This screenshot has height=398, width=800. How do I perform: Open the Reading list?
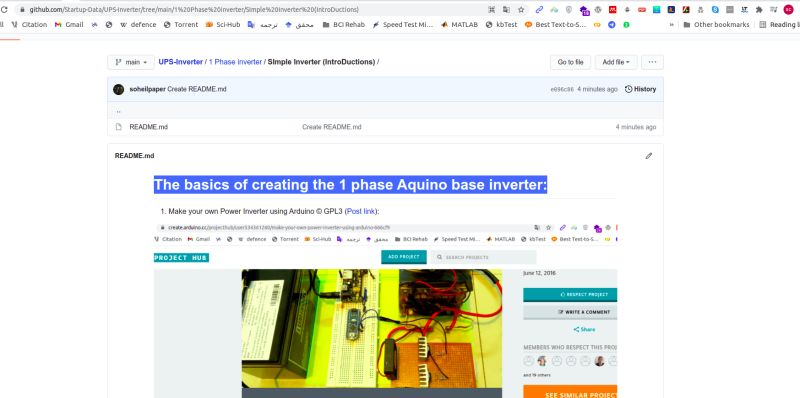(x=780, y=24)
